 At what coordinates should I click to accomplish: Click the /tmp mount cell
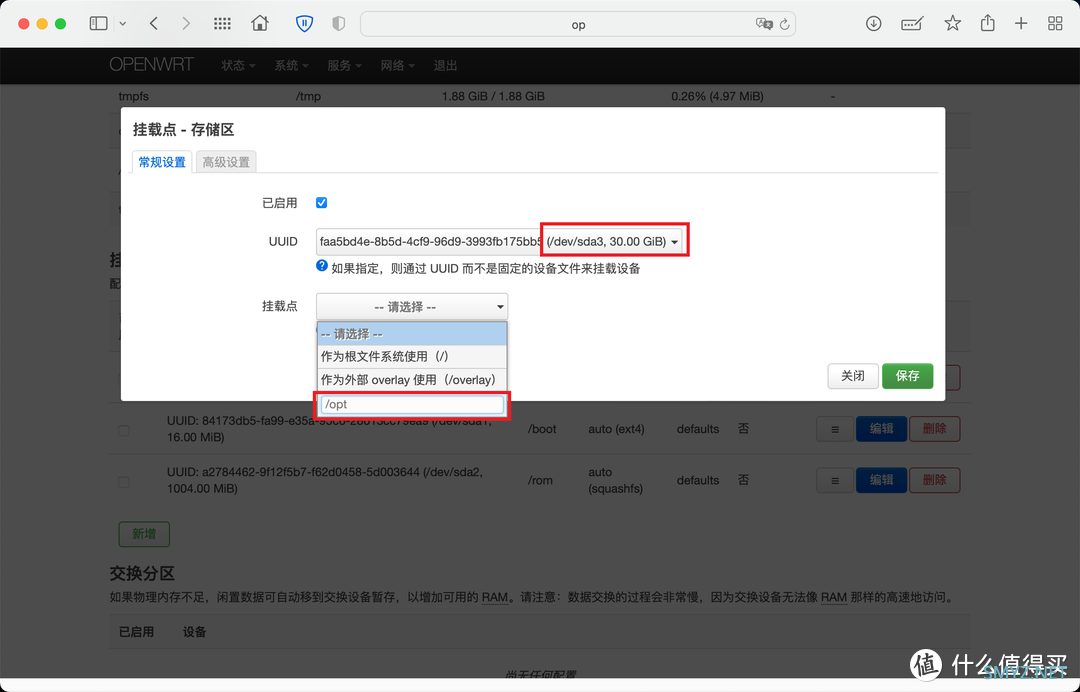click(x=308, y=96)
